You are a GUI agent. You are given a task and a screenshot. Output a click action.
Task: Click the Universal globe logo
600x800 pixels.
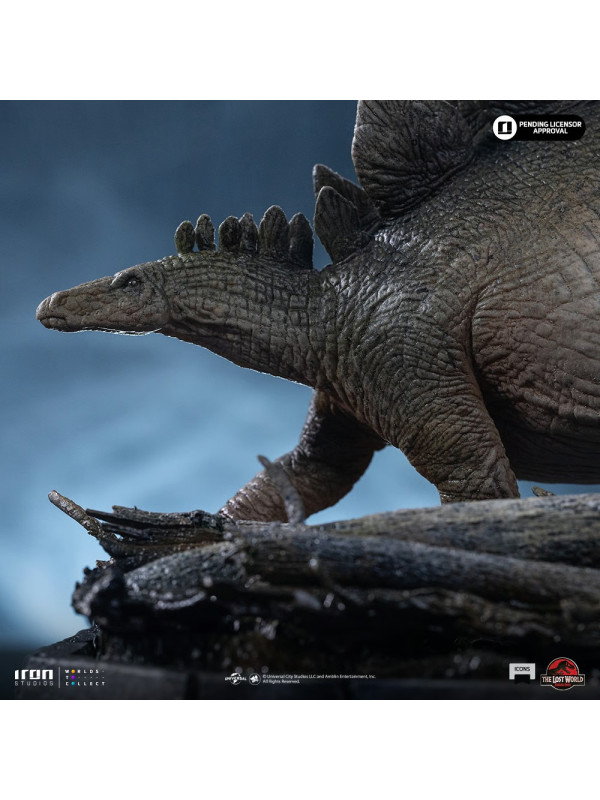pyautogui.click(x=236, y=679)
